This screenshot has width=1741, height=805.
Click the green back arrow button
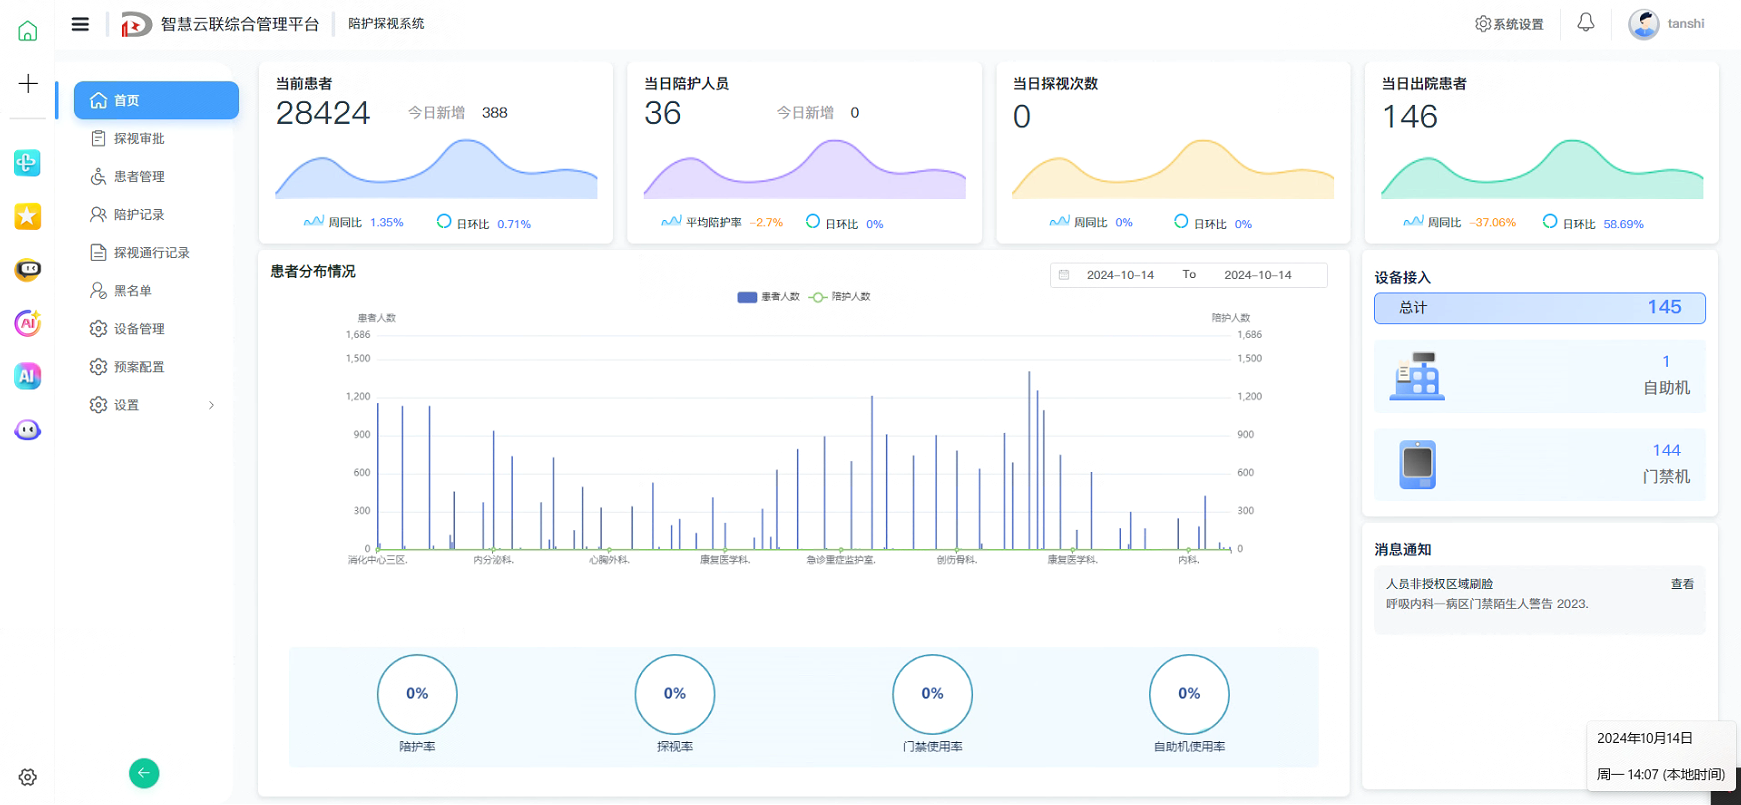[144, 773]
